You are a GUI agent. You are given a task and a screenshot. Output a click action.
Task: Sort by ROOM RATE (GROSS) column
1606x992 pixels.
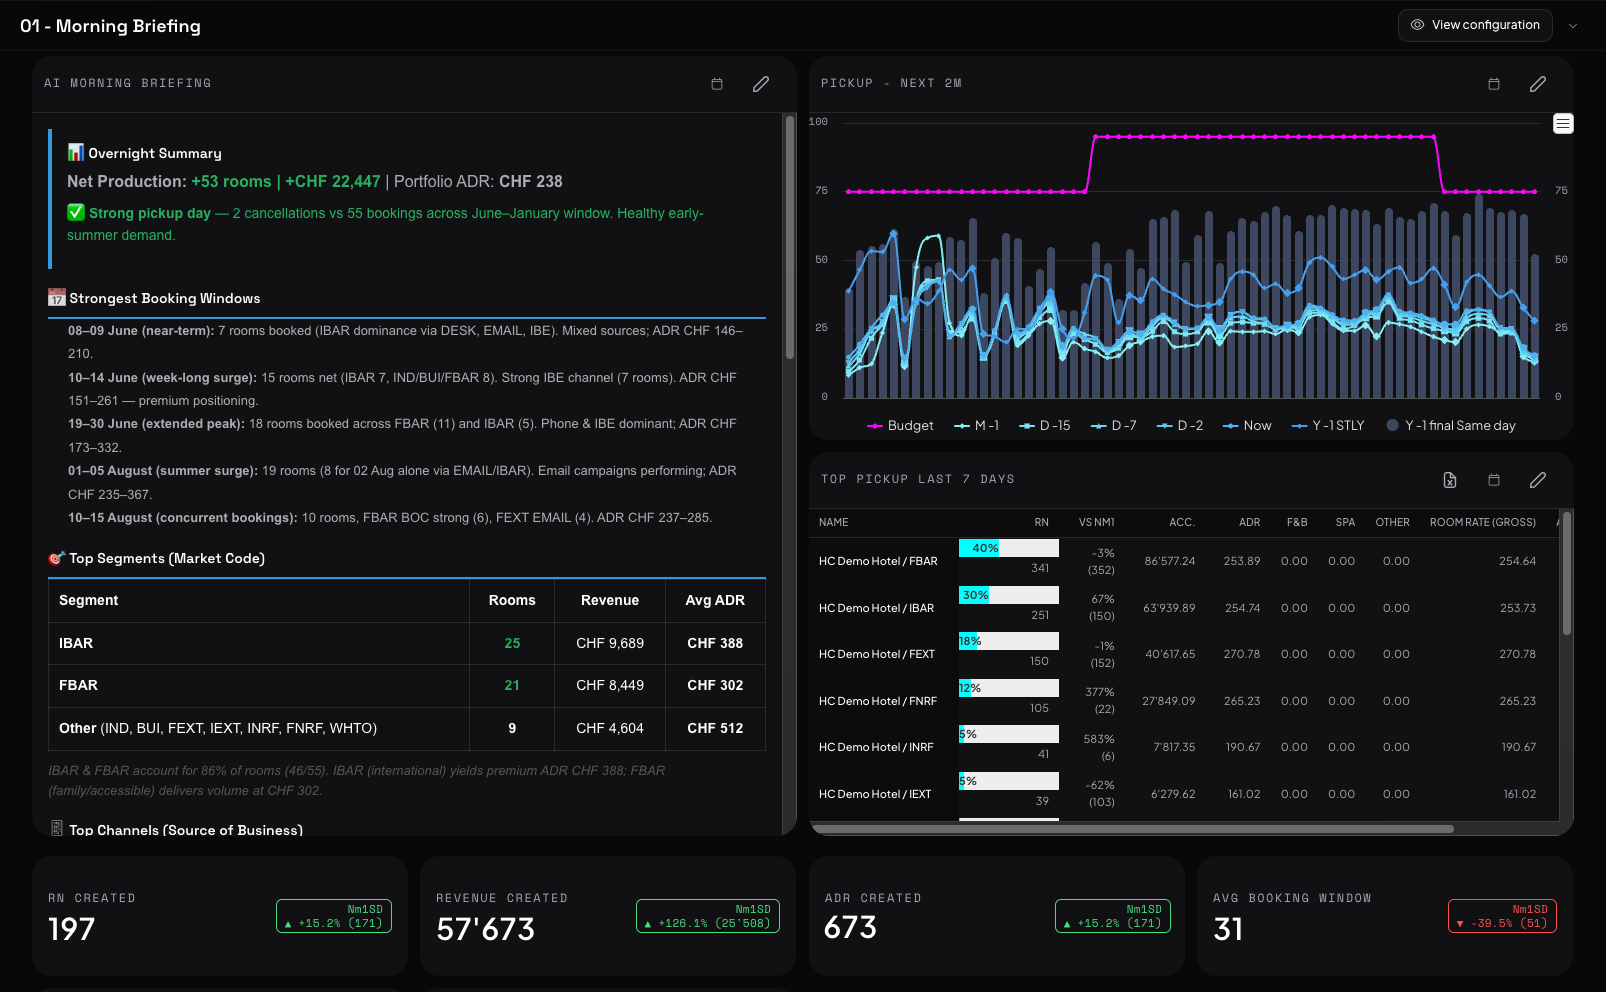(1483, 523)
